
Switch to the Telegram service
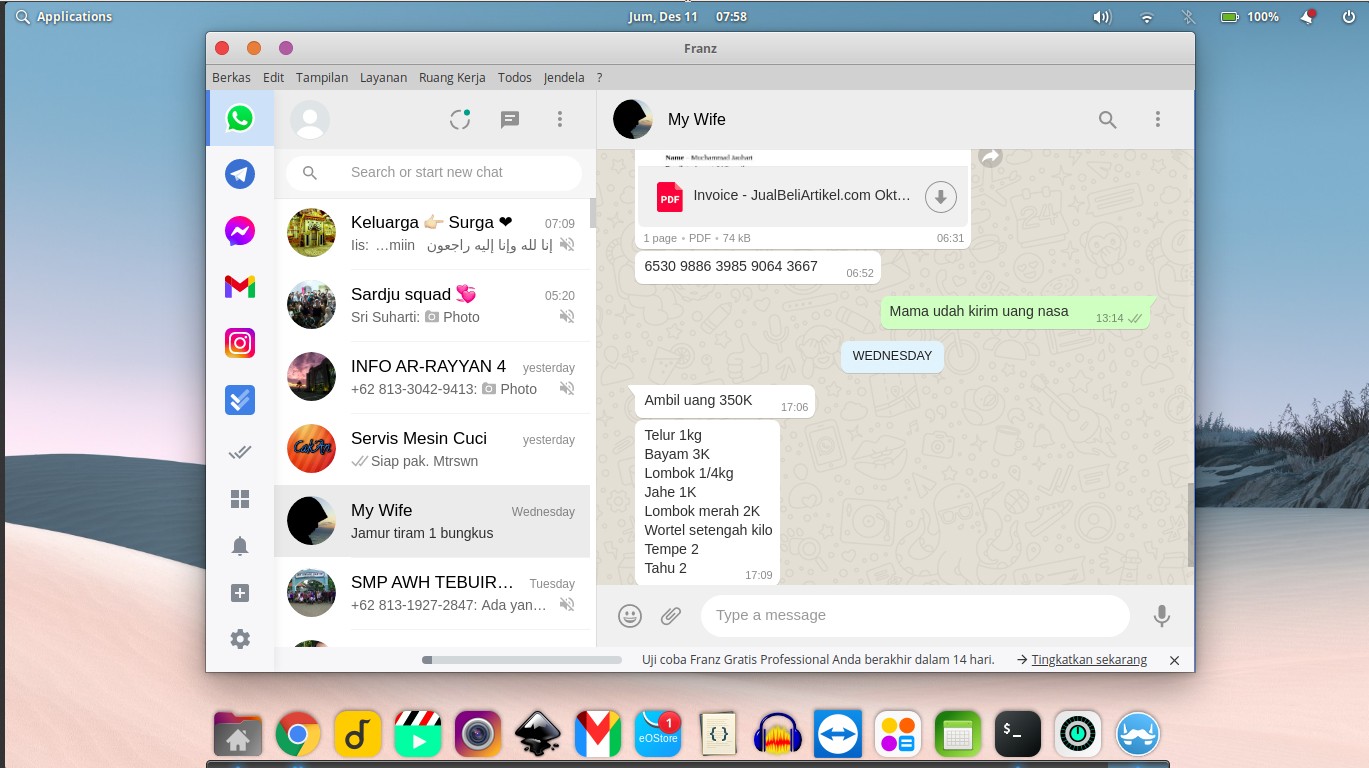pos(240,174)
